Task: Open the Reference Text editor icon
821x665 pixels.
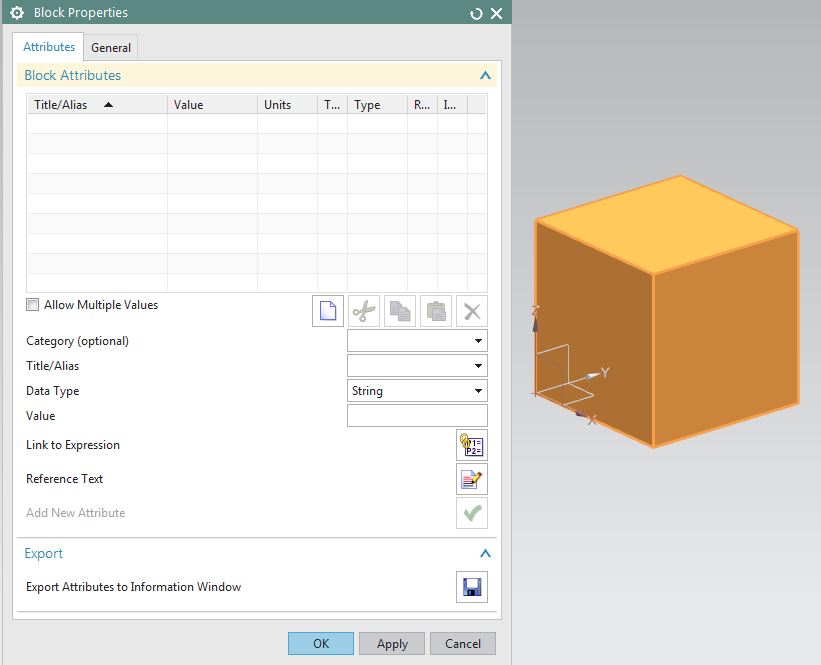Action: pos(472,479)
